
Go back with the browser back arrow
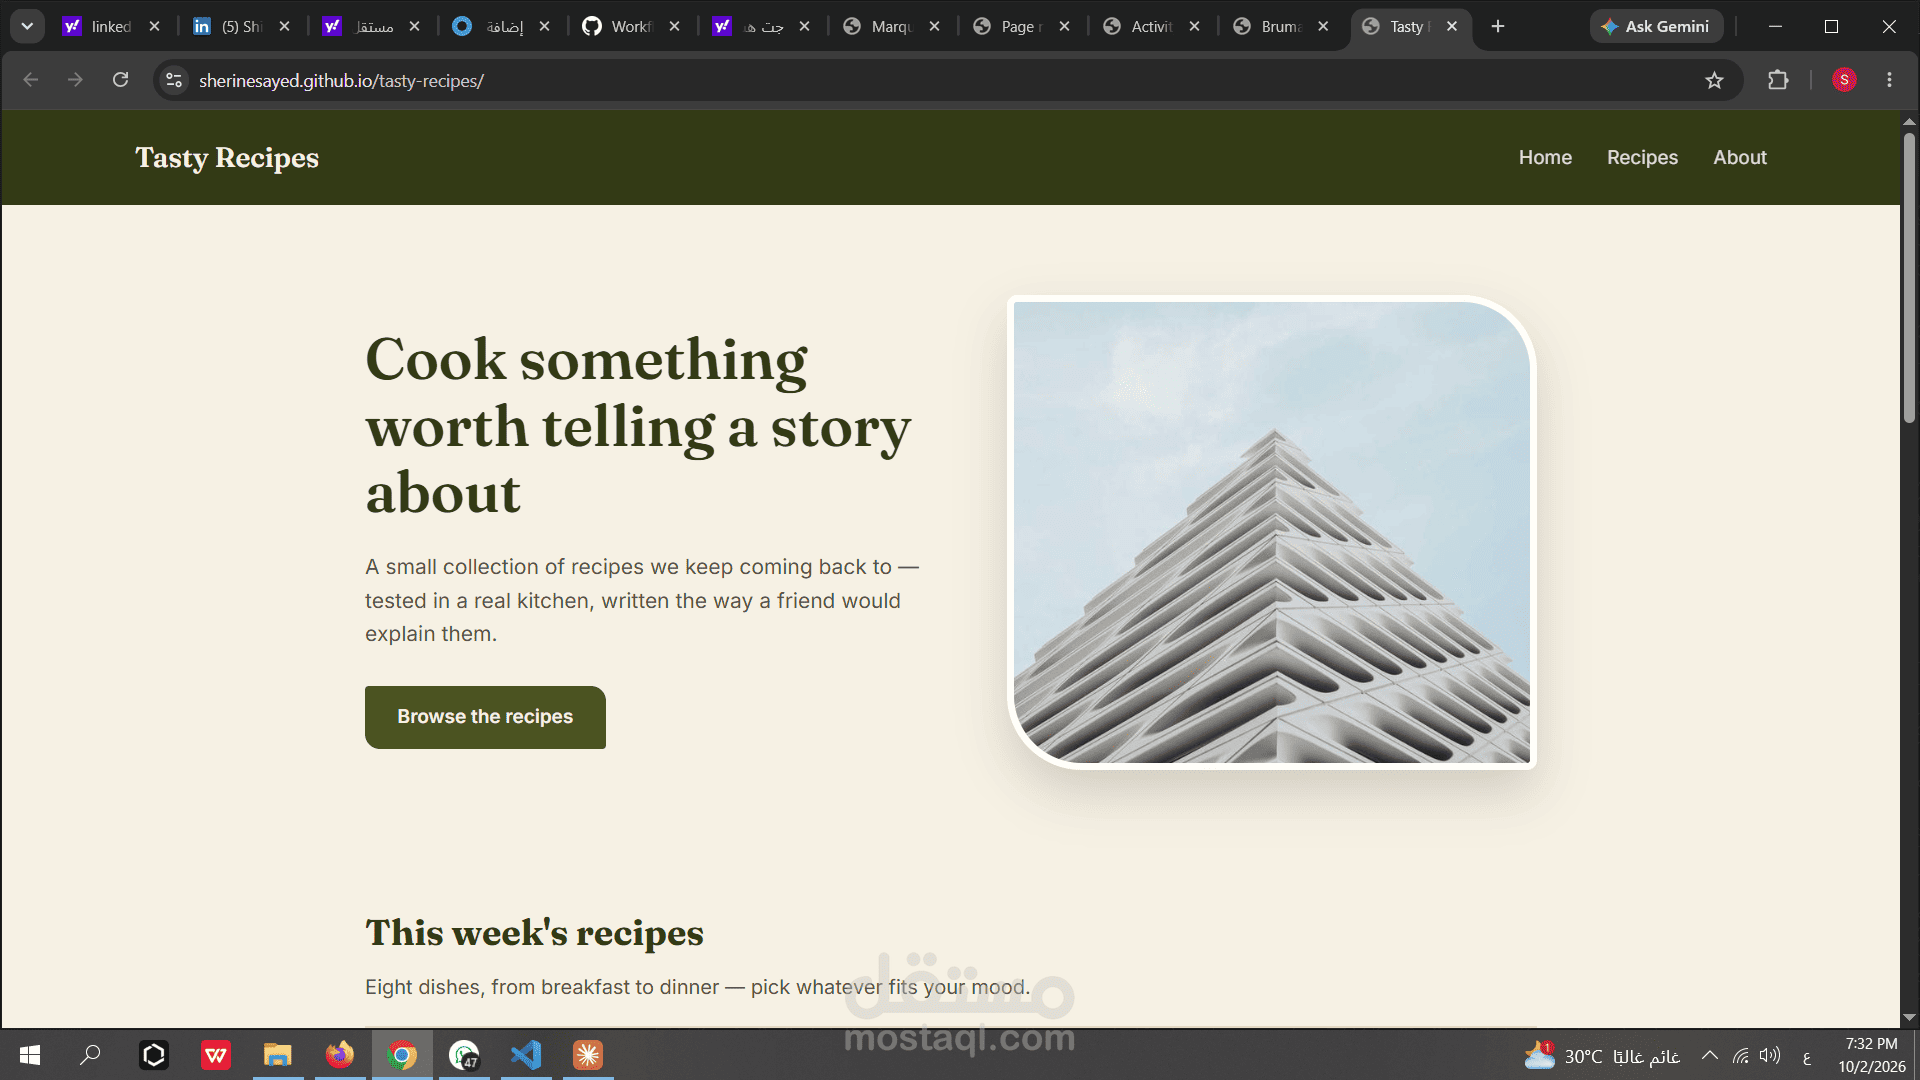31,80
